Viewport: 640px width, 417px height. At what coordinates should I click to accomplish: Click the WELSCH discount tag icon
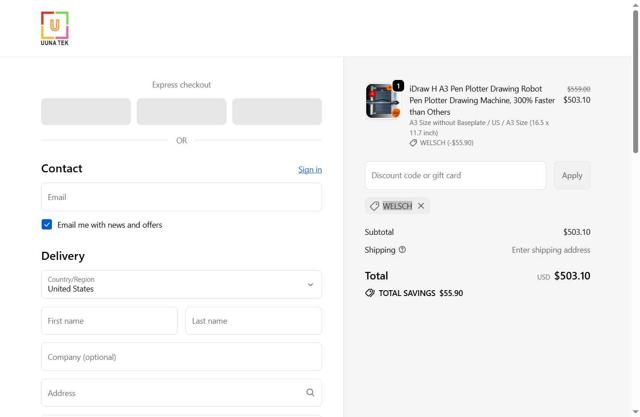[375, 206]
